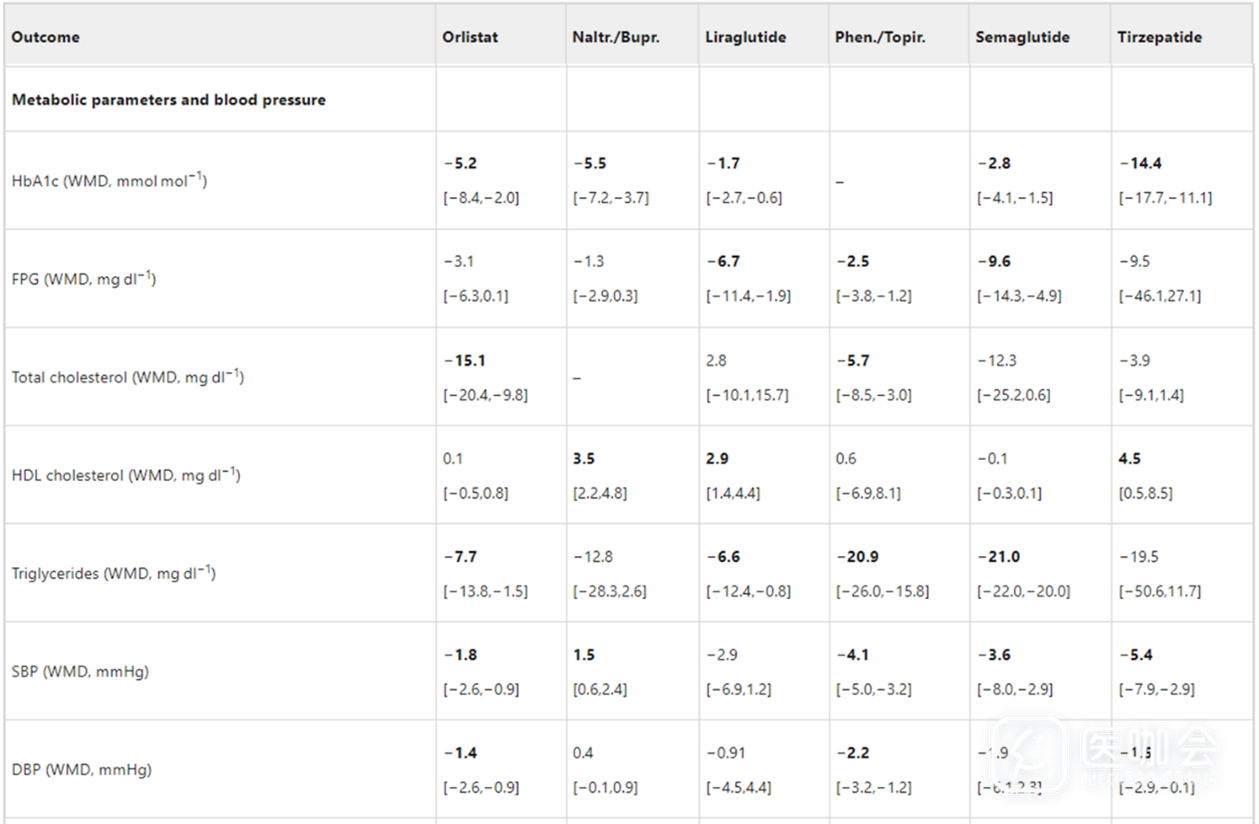1259x824 pixels.
Task: Select the Naltr./Bupr. column header
Action: point(616,37)
